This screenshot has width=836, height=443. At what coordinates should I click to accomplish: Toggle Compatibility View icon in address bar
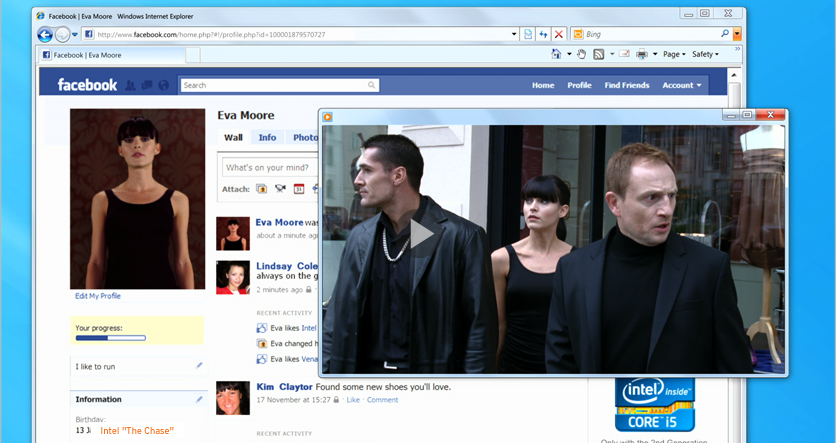pyautogui.click(x=528, y=34)
